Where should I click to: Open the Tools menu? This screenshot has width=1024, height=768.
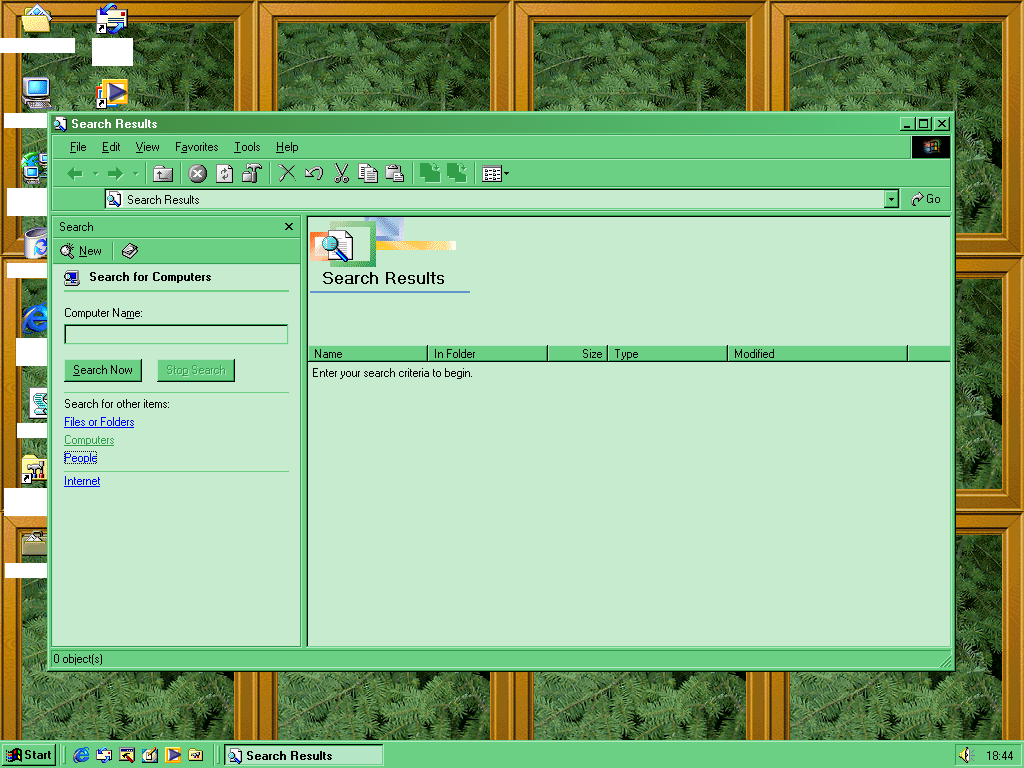click(x=247, y=147)
